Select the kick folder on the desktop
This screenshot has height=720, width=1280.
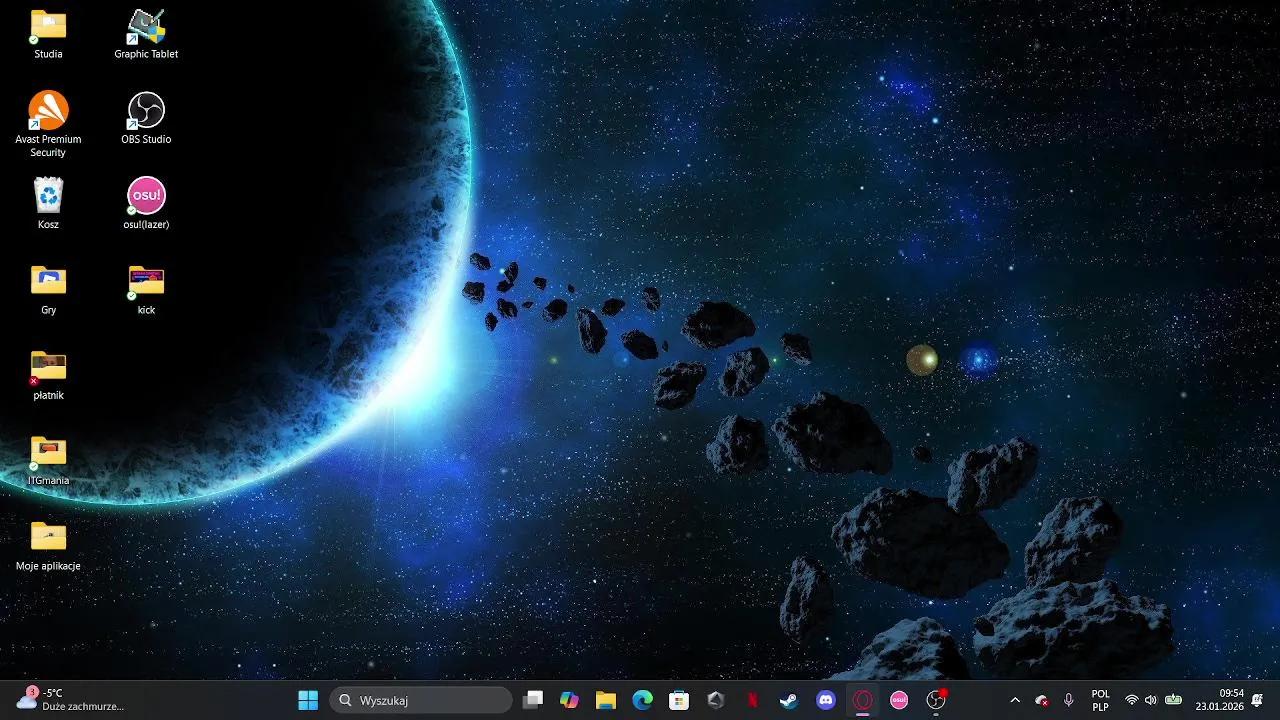146,290
